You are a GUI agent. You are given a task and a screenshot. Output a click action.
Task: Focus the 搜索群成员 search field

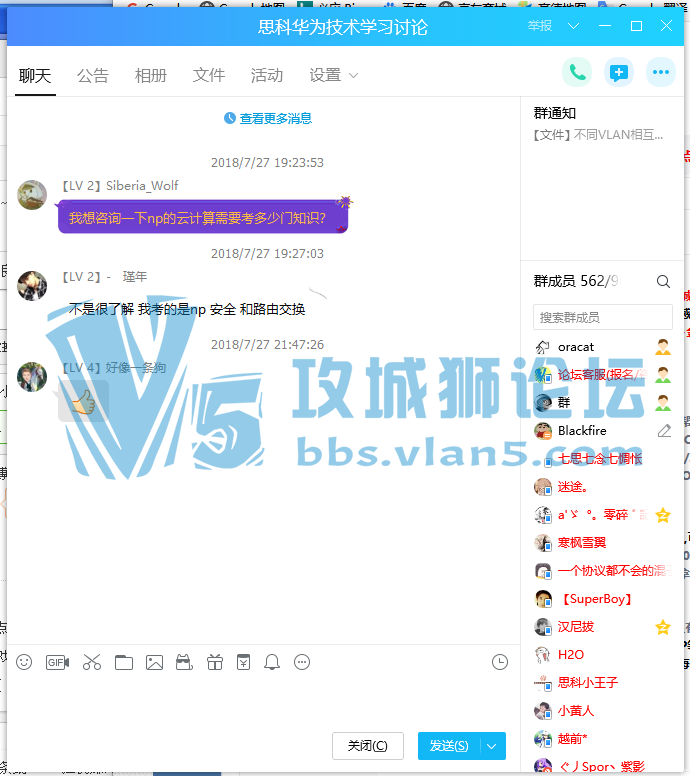point(603,317)
